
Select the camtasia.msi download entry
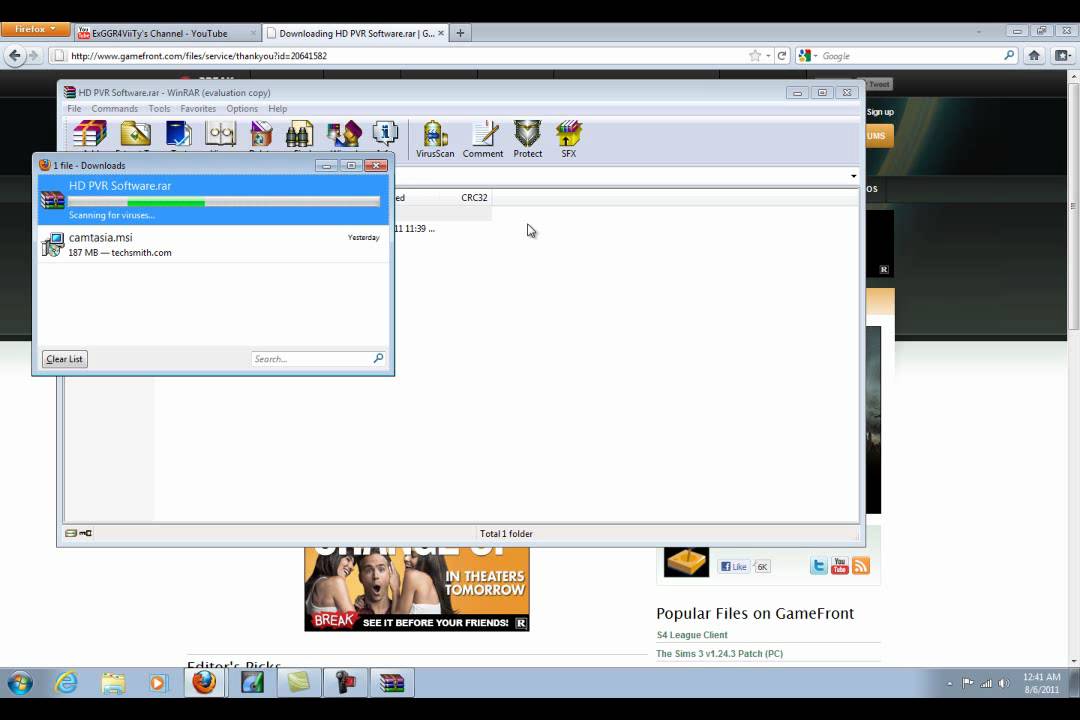[214, 245]
